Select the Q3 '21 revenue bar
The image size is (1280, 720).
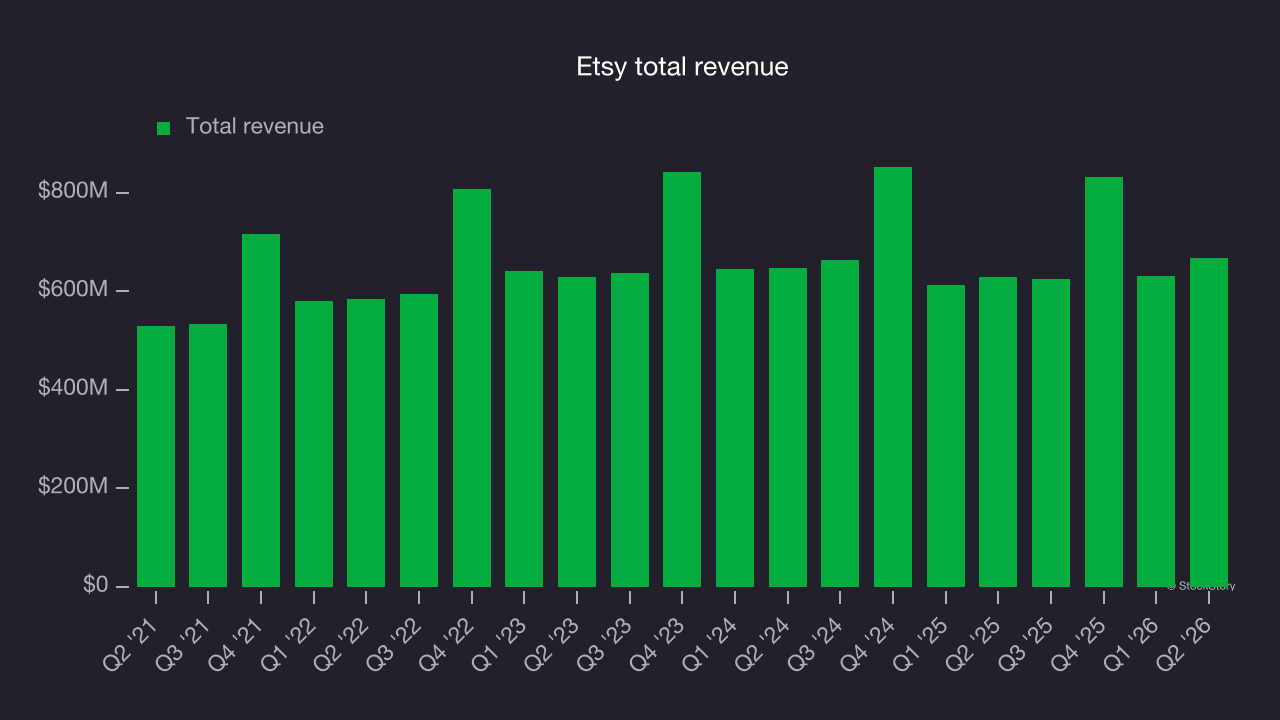pos(208,455)
